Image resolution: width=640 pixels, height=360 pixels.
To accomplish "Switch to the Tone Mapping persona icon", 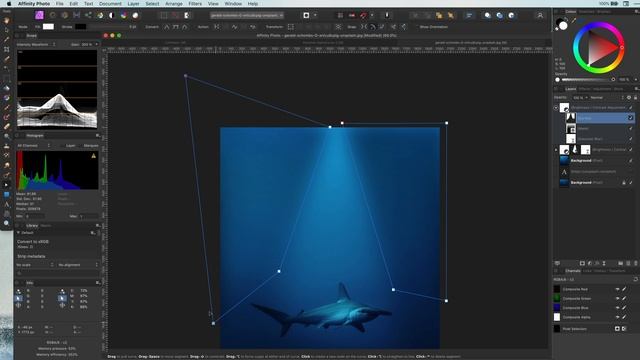I will (76, 16).
